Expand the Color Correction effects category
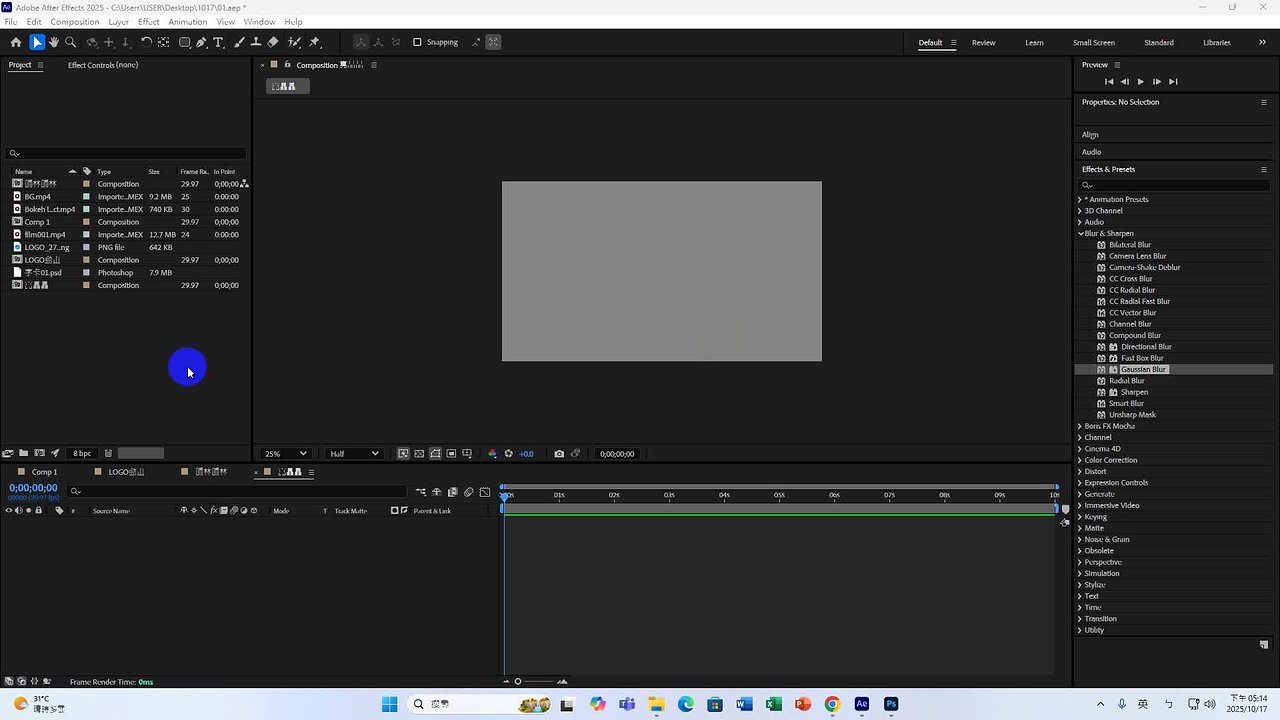Viewport: 1280px width, 720px height. pyautogui.click(x=1113, y=459)
